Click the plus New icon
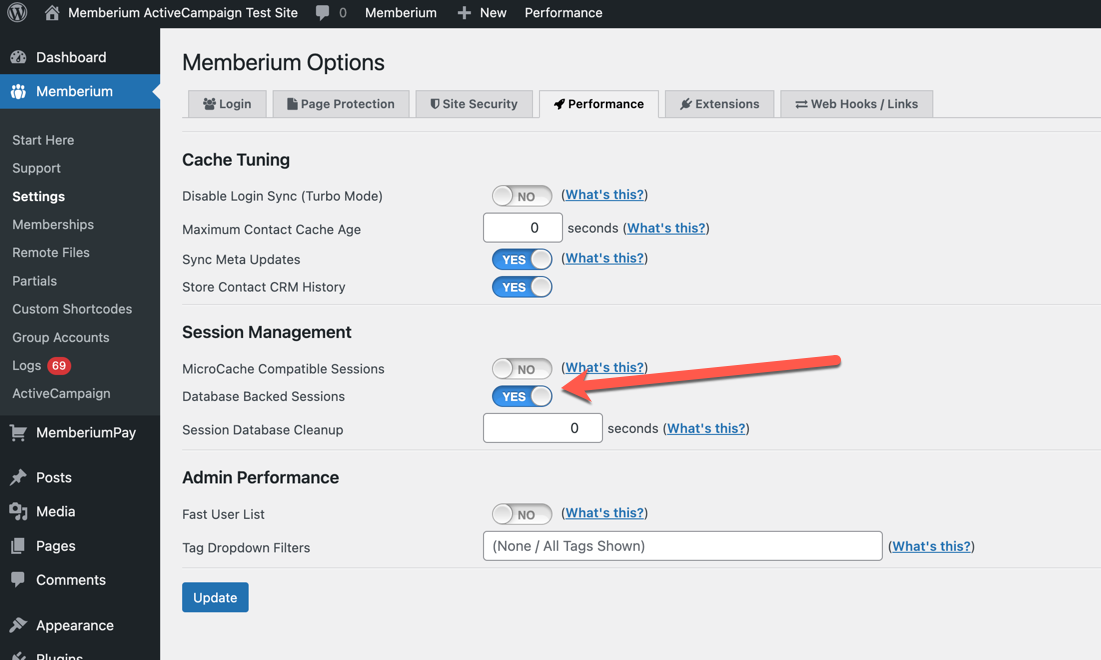The height and width of the screenshot is (660, 1101). [463, 13]
